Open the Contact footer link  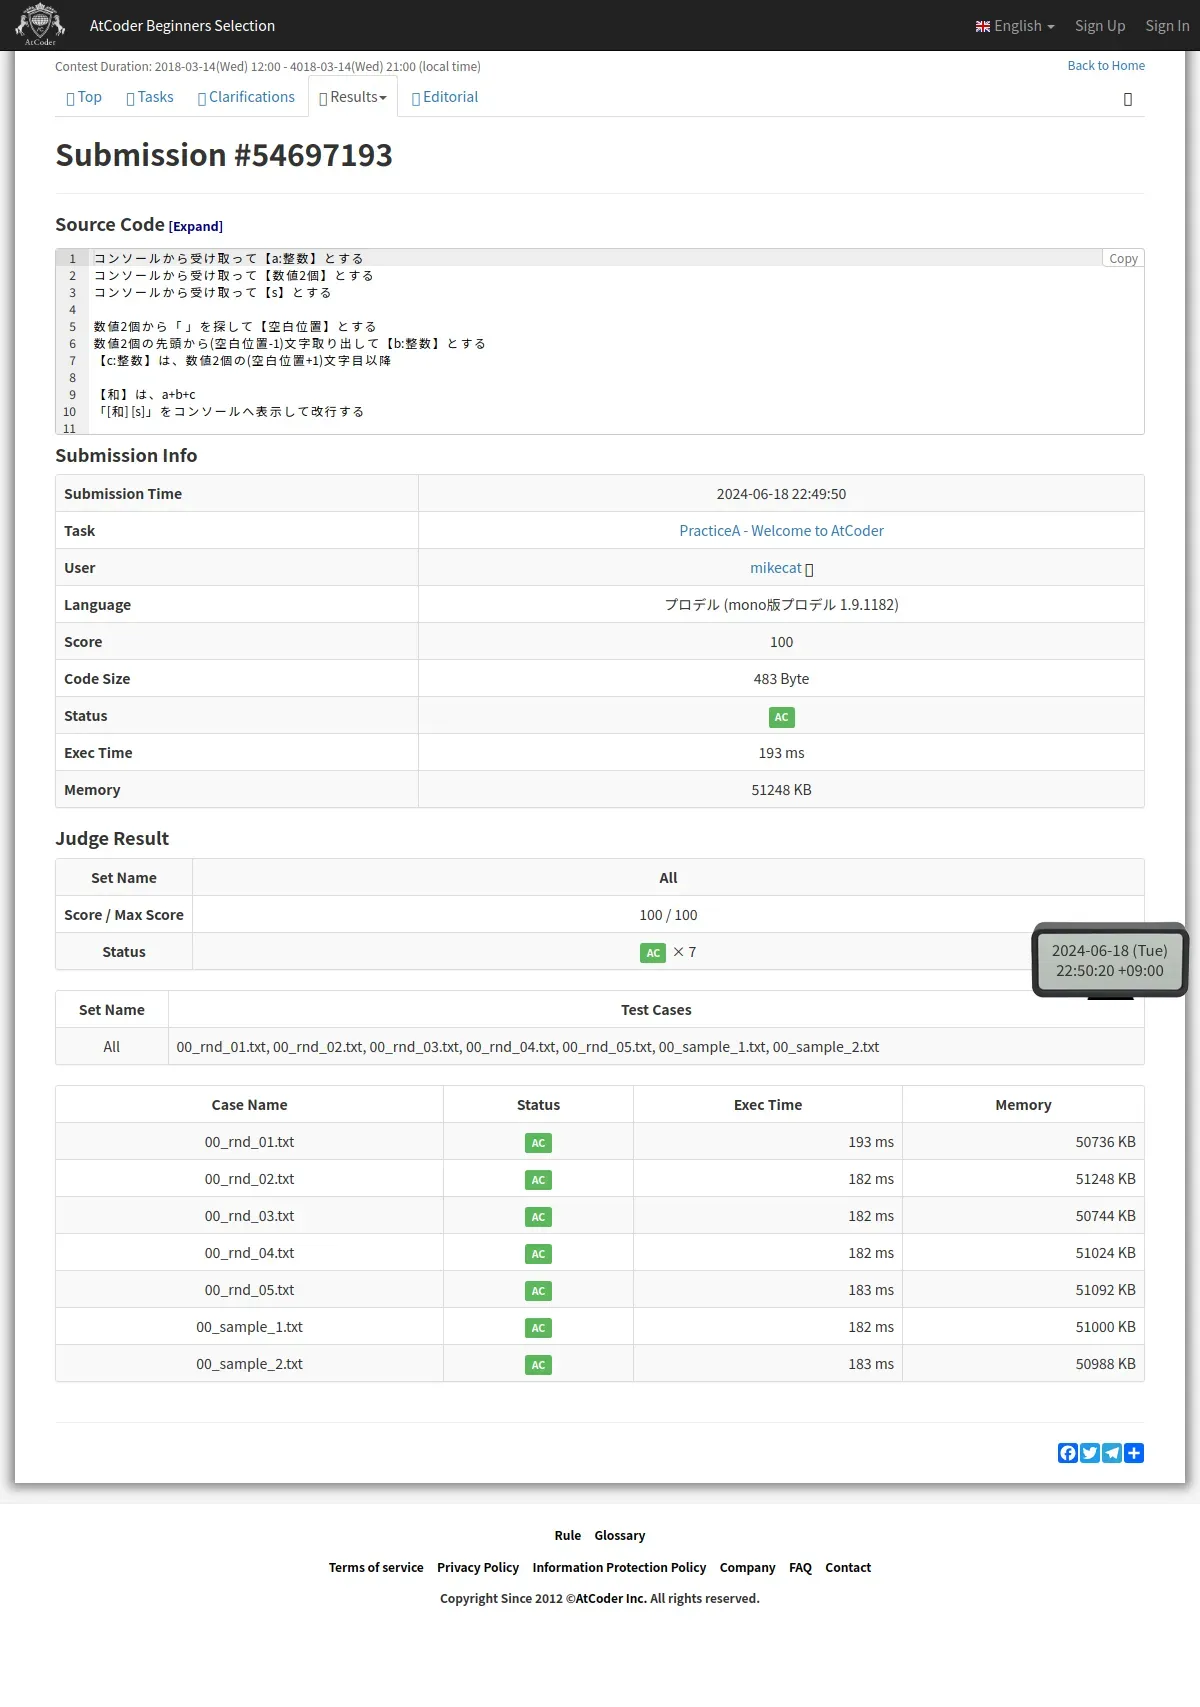point(848,1568)
